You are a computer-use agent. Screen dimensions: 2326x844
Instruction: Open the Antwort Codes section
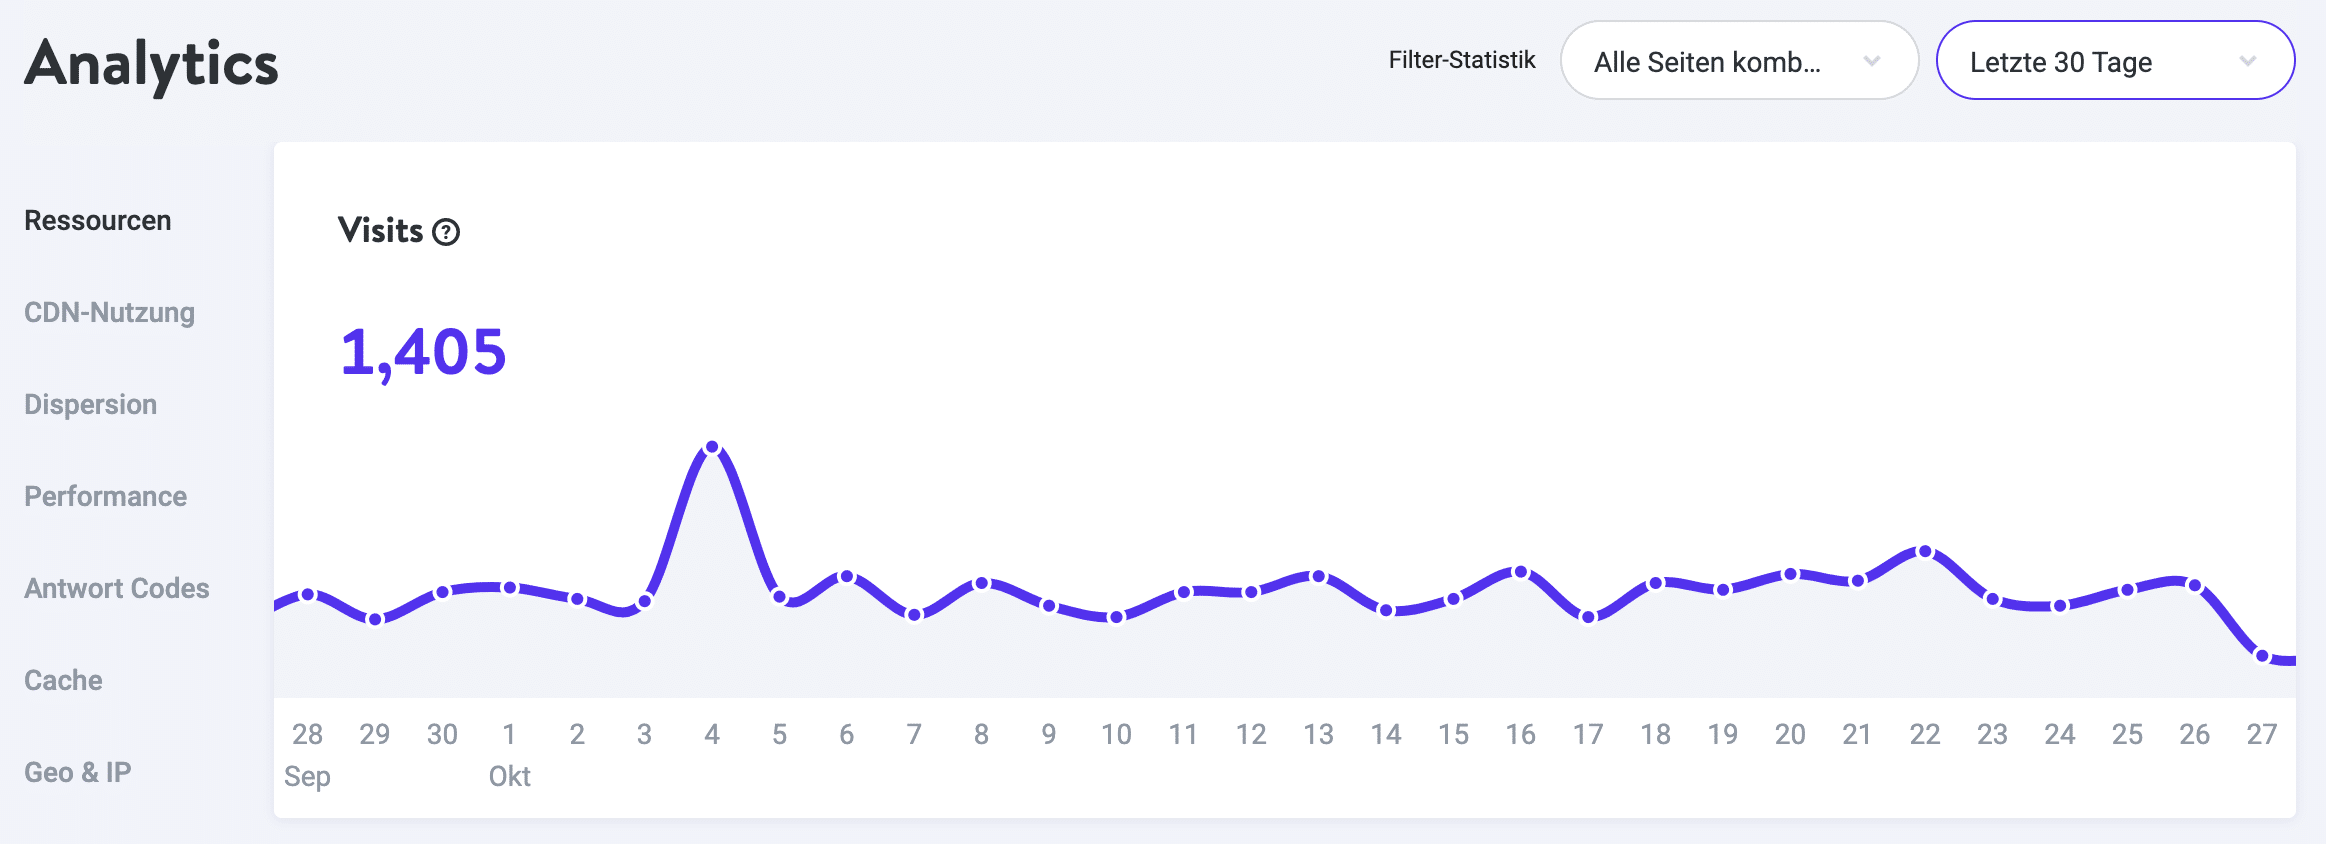coord(117,588)
